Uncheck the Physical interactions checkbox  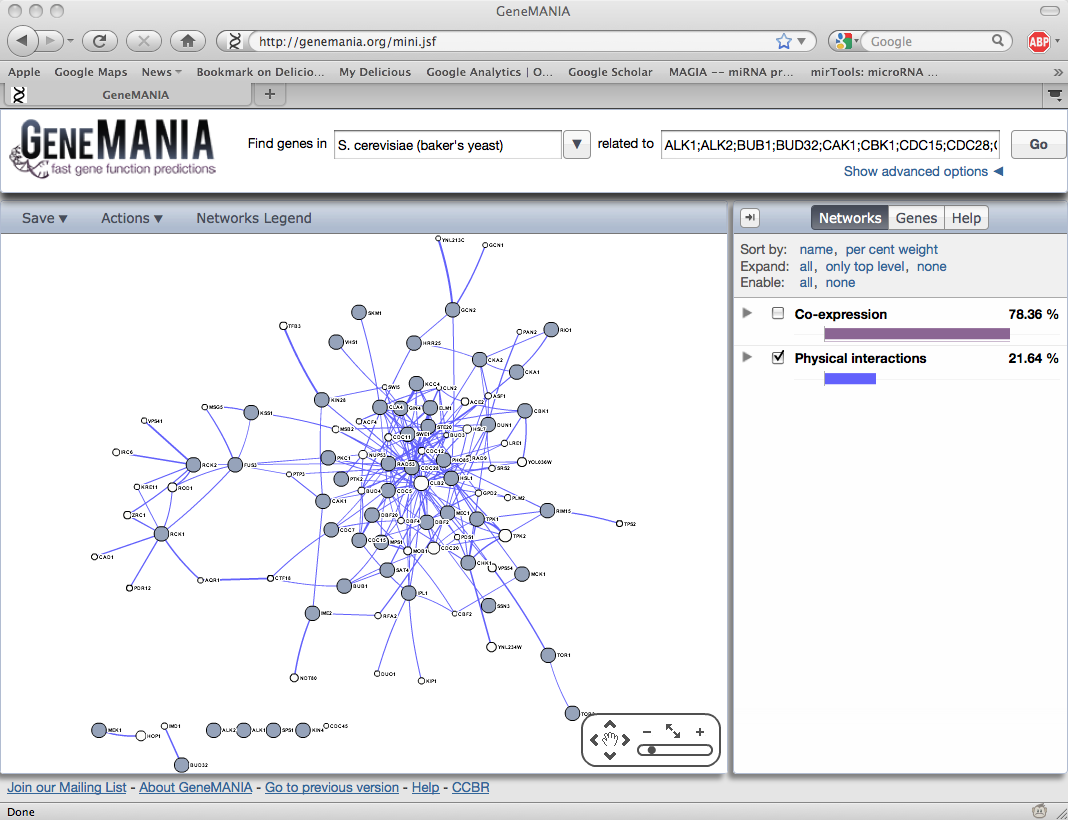[x=778, y=358]
